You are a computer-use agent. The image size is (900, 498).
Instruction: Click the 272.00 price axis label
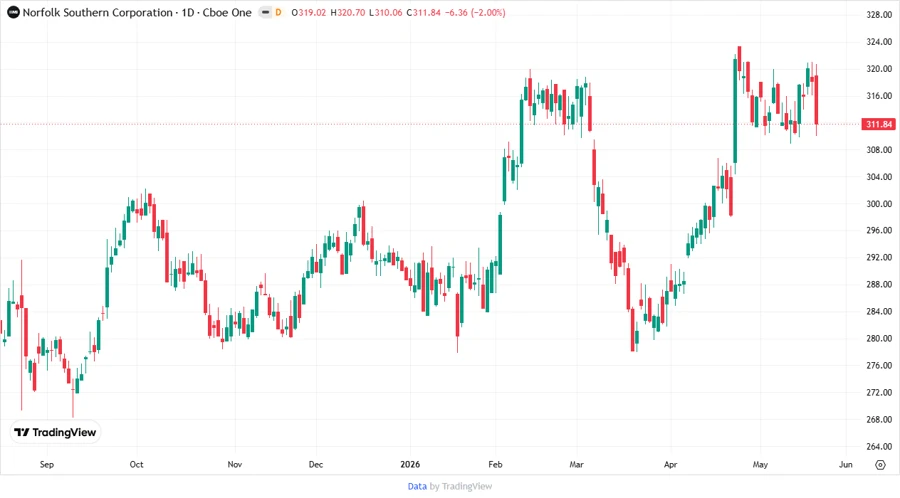tap(879, 392)
